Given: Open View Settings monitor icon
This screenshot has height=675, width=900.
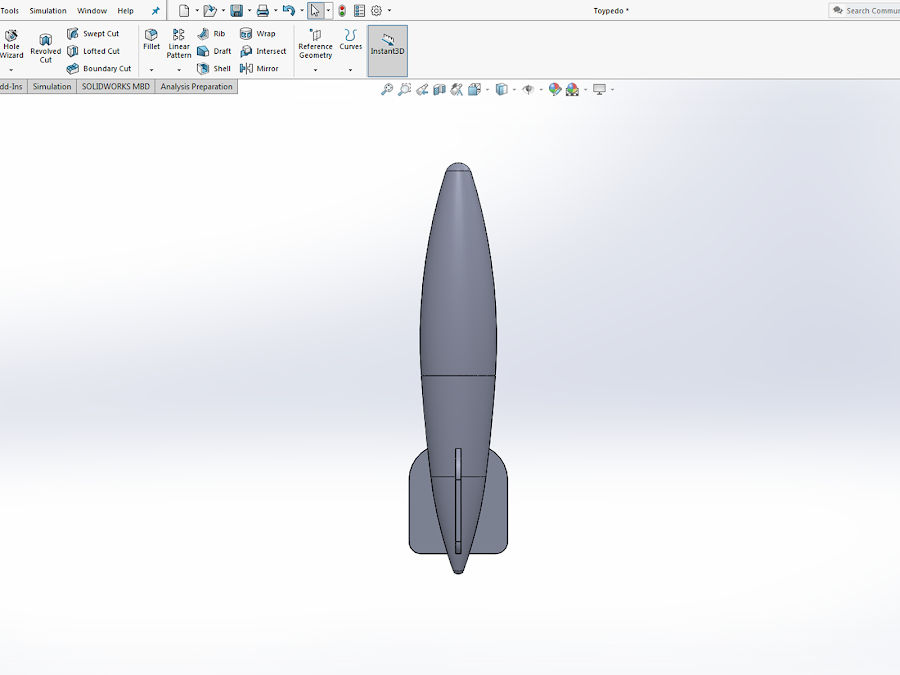Looking at the screenshot, I should pyautogui.click(x=599, y=90).
